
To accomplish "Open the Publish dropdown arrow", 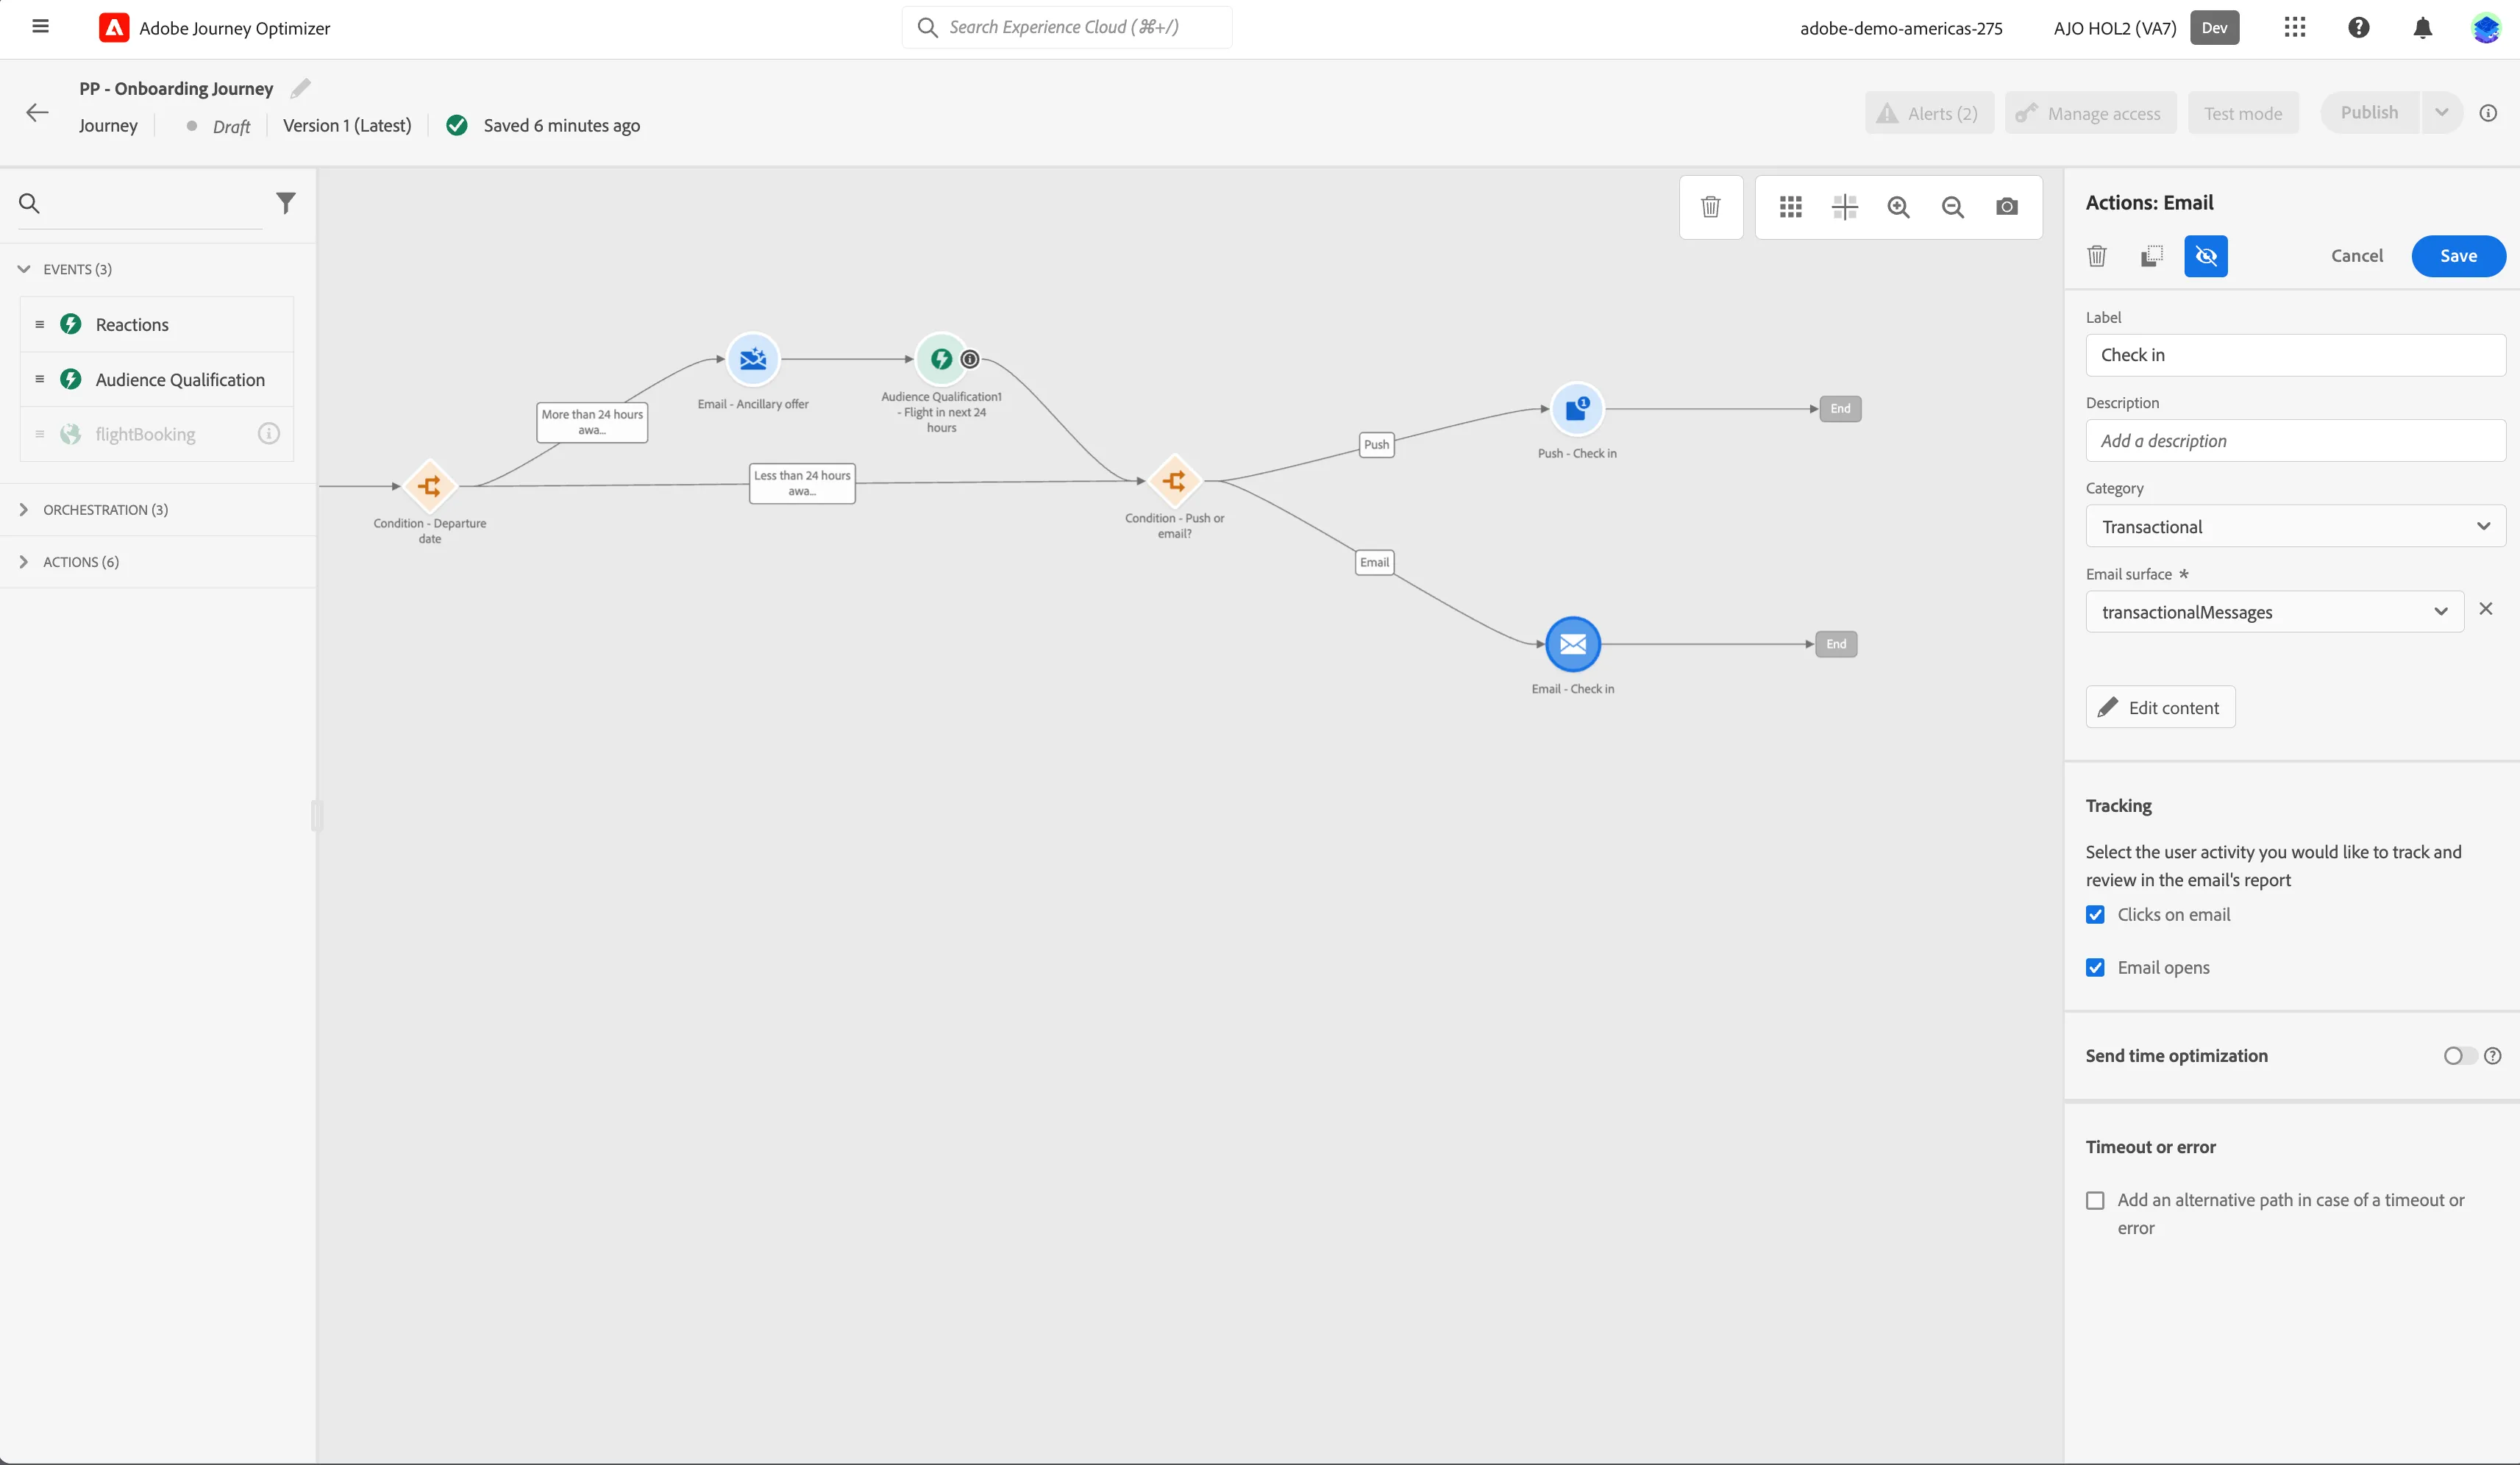I will click(2442, 112).
